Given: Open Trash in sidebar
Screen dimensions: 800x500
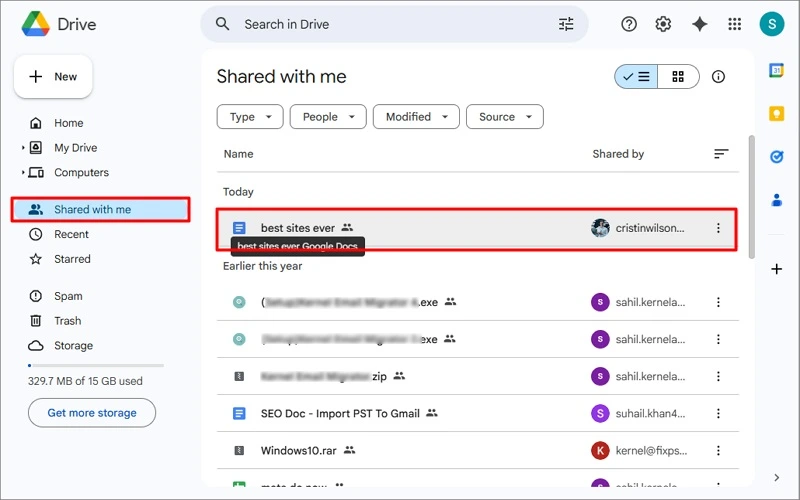Looking at the screenshot, I should coord(67,321).
